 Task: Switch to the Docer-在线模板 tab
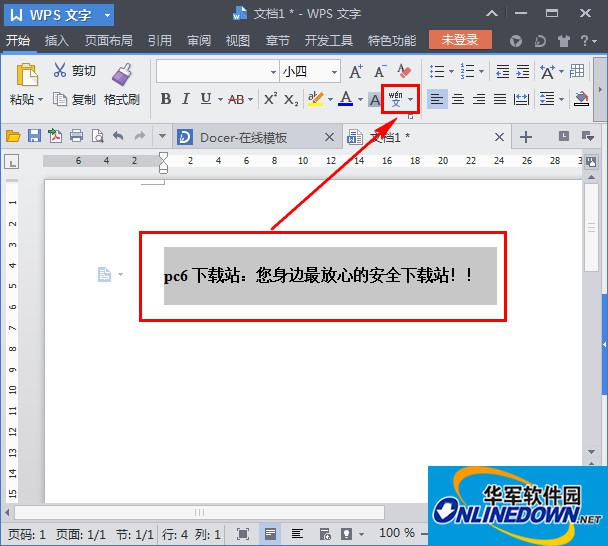[x=243, y=137]
